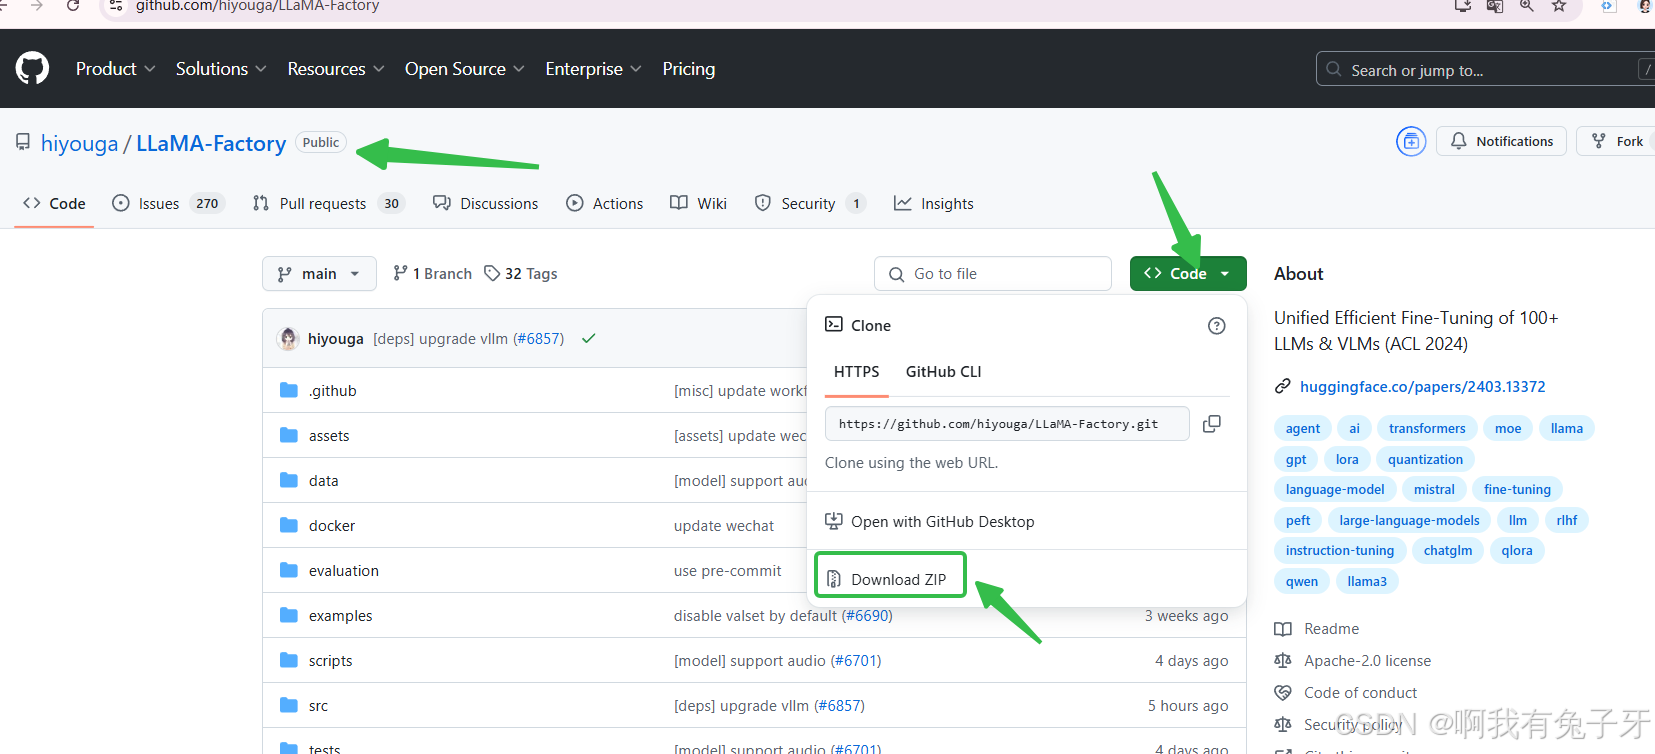The height and width of the screenshot is (754, 1655).
Task: Expand the Product menu
Action: pos(116,69)
